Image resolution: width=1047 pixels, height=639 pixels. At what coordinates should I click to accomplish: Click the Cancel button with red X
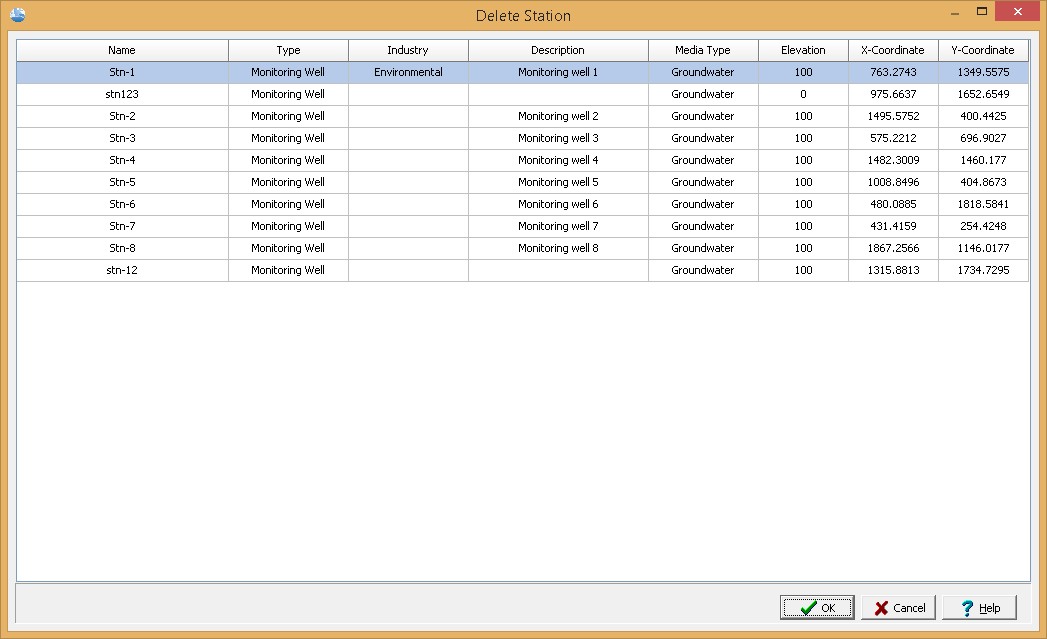tap(899, 608)
